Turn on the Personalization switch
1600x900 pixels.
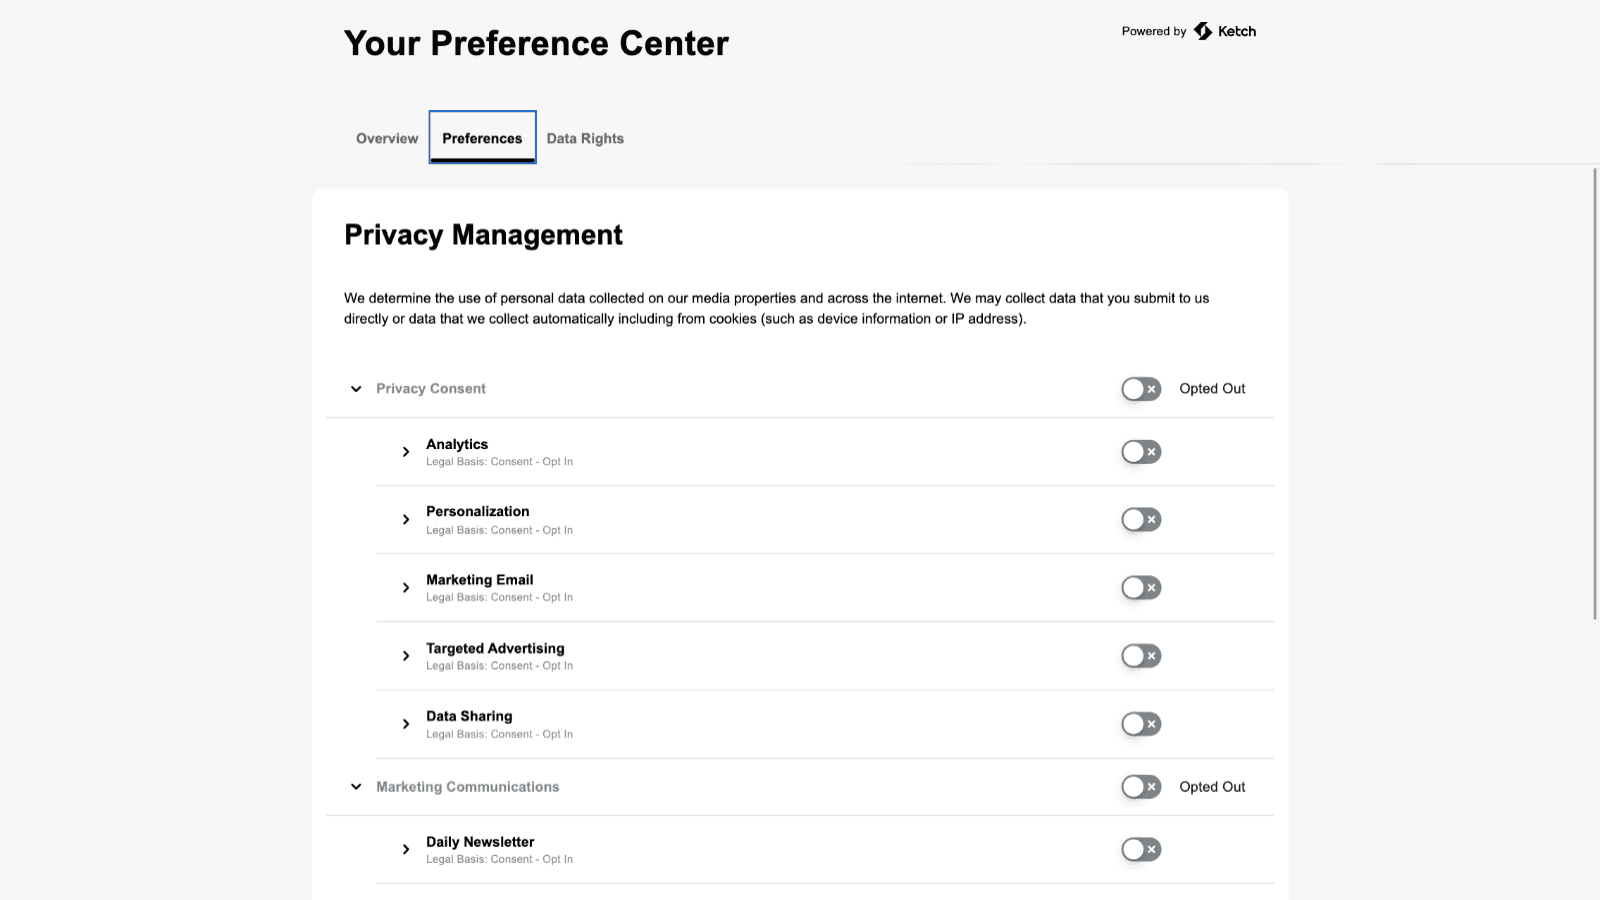[x=1140, y=519]
